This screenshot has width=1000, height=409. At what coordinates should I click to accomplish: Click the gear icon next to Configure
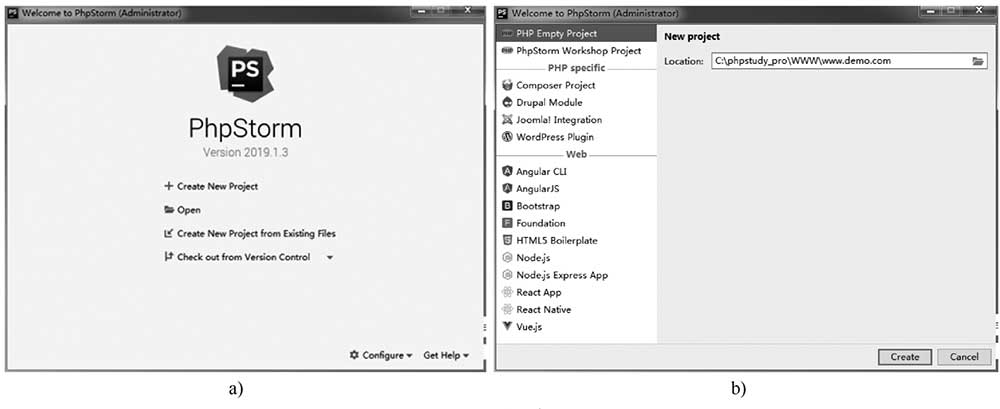tap(355, 355)
